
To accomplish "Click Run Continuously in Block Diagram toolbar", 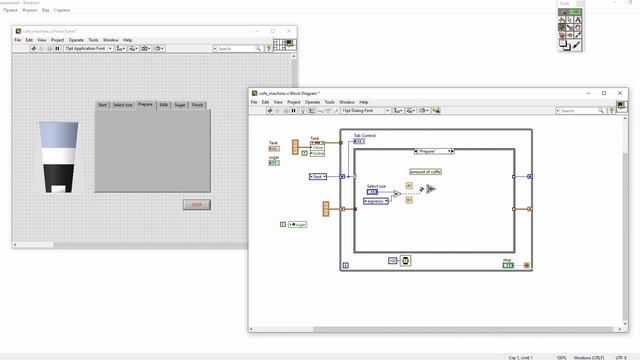I will pyautogui.click(x=278, y=111).
